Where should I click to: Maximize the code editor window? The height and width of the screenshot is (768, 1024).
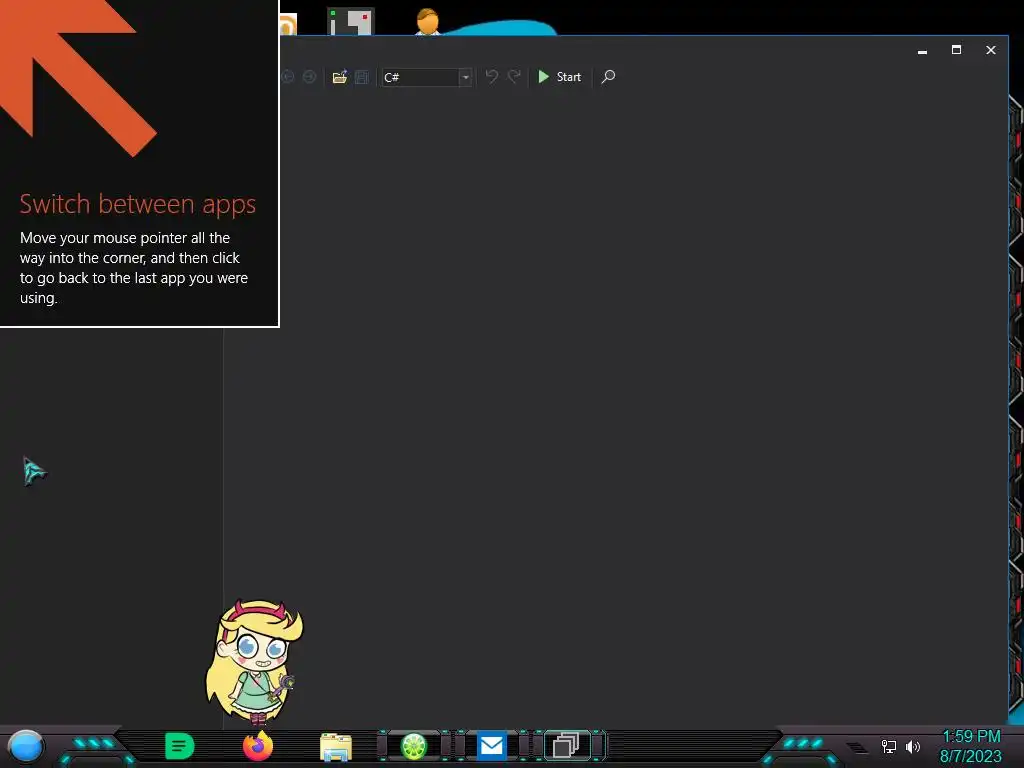point(956,50)
